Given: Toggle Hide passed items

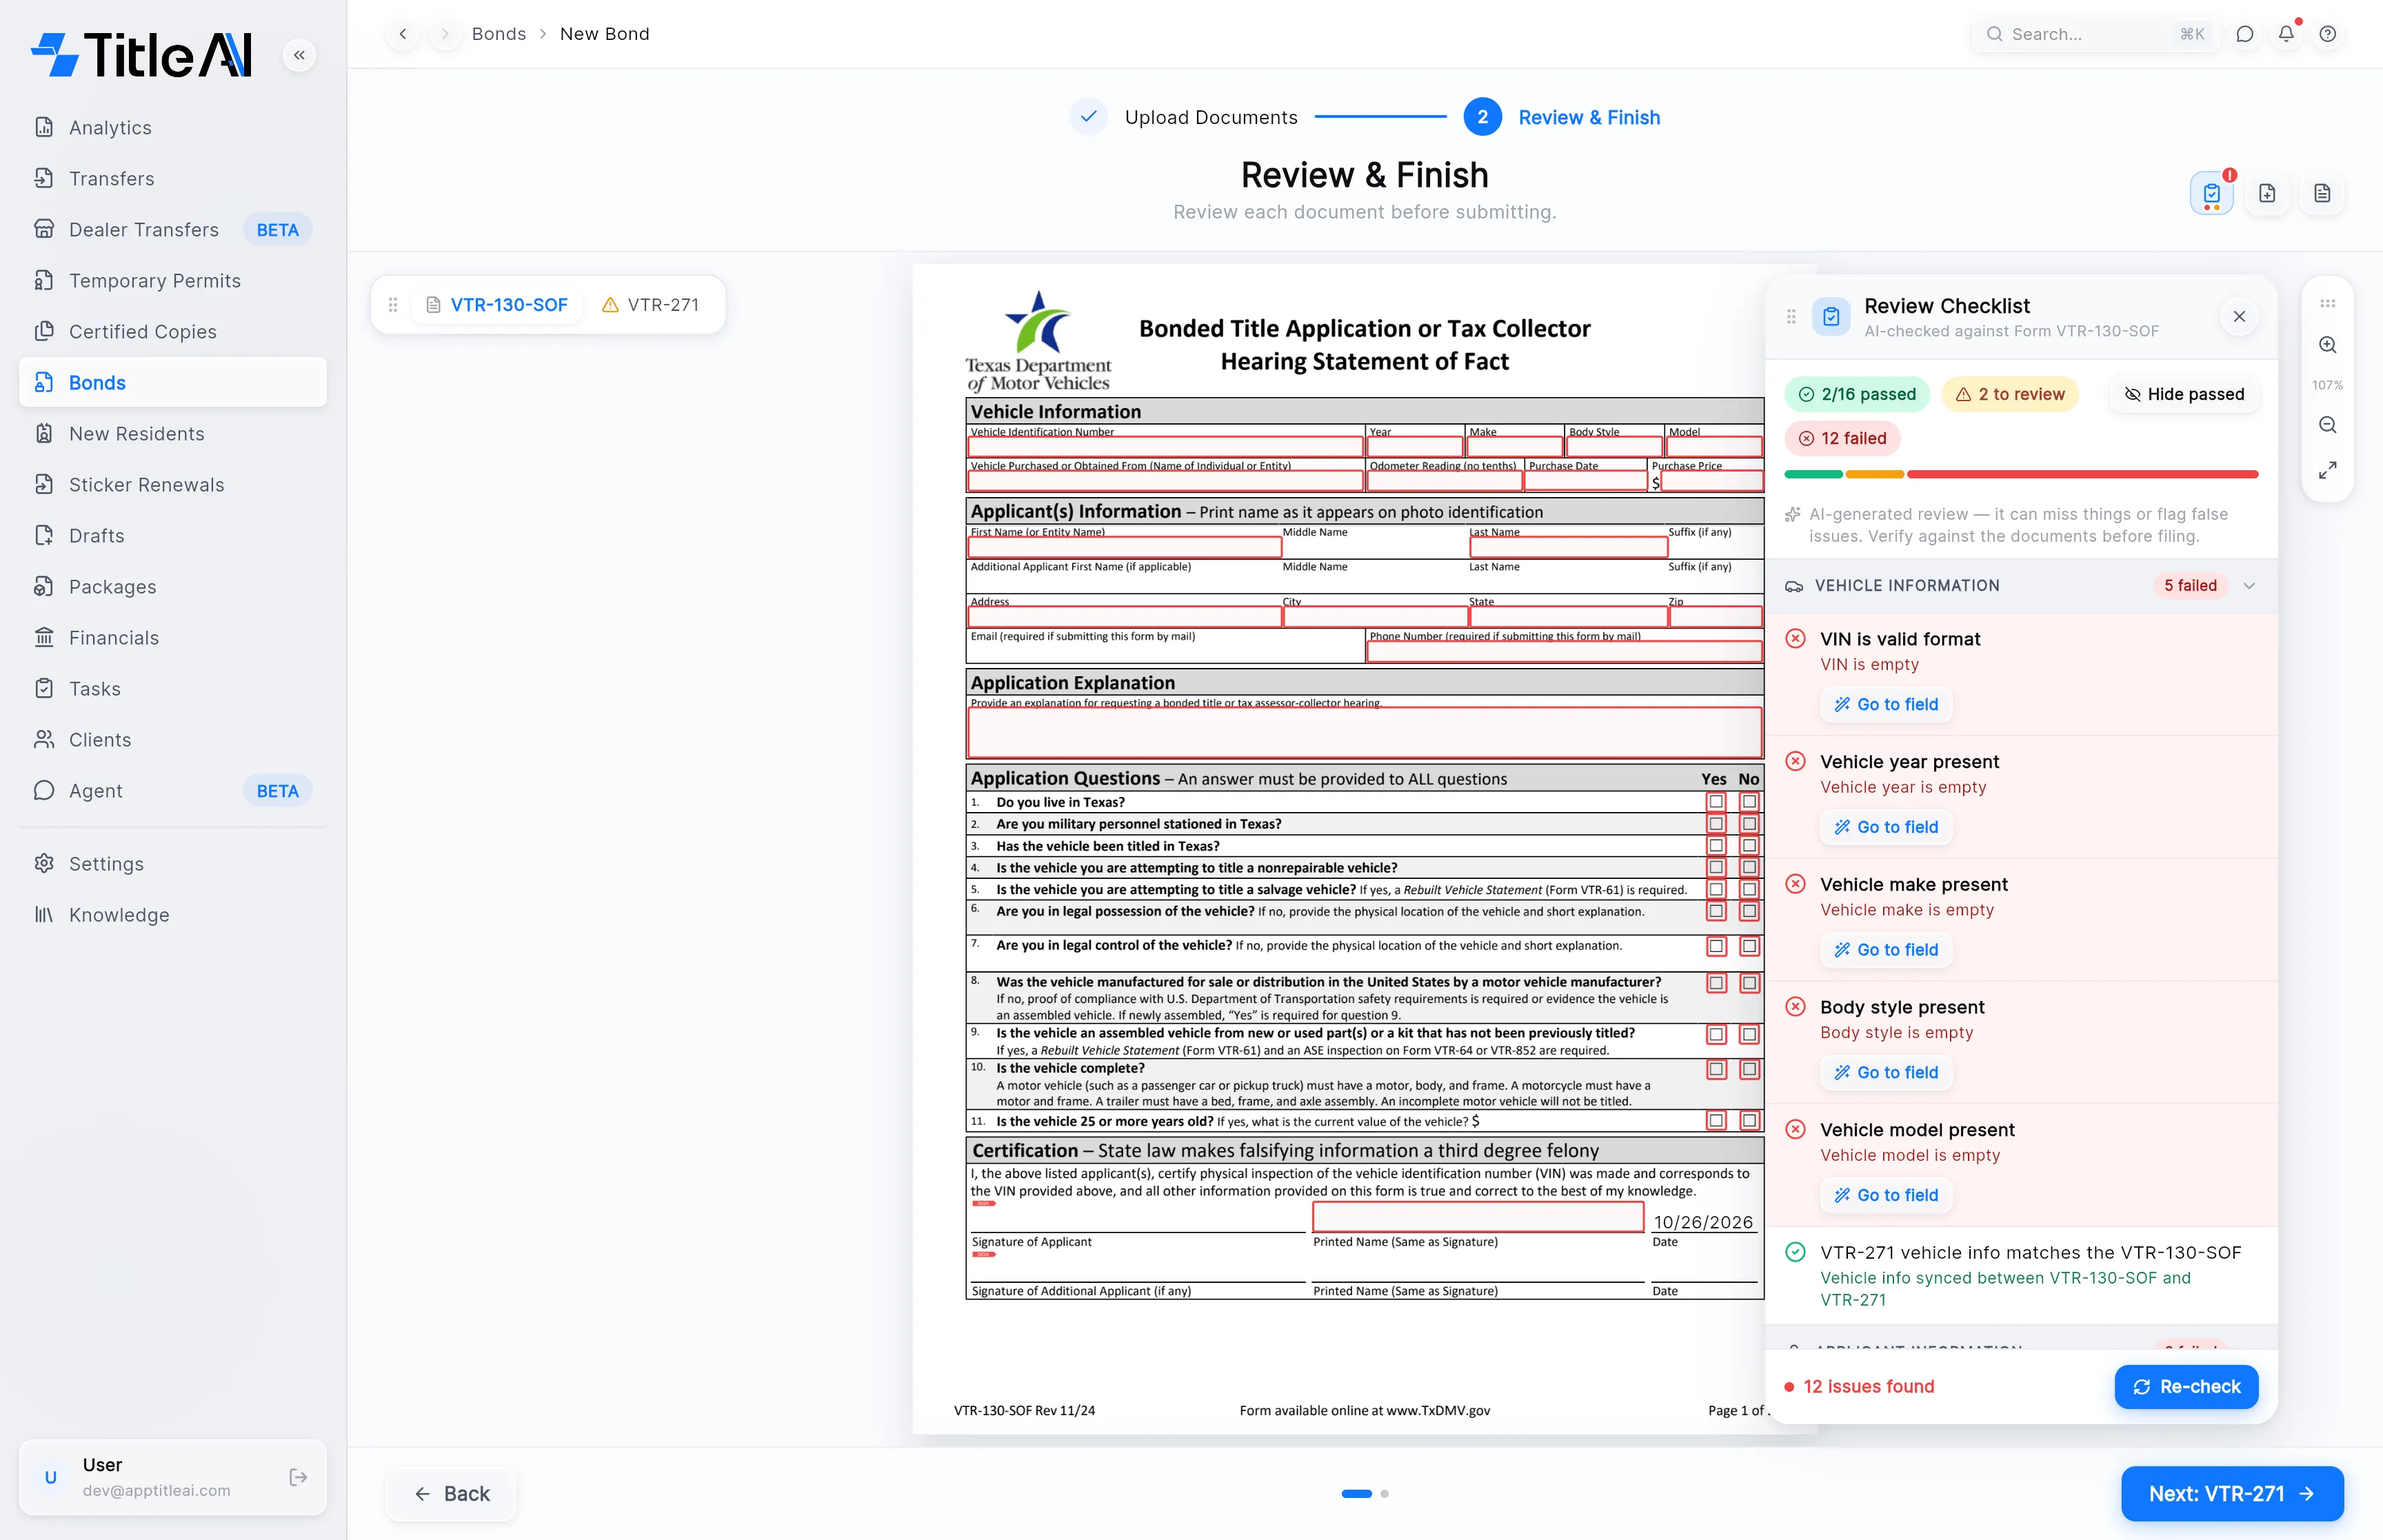Looking at the screenshot, I should pos(2184,394).
